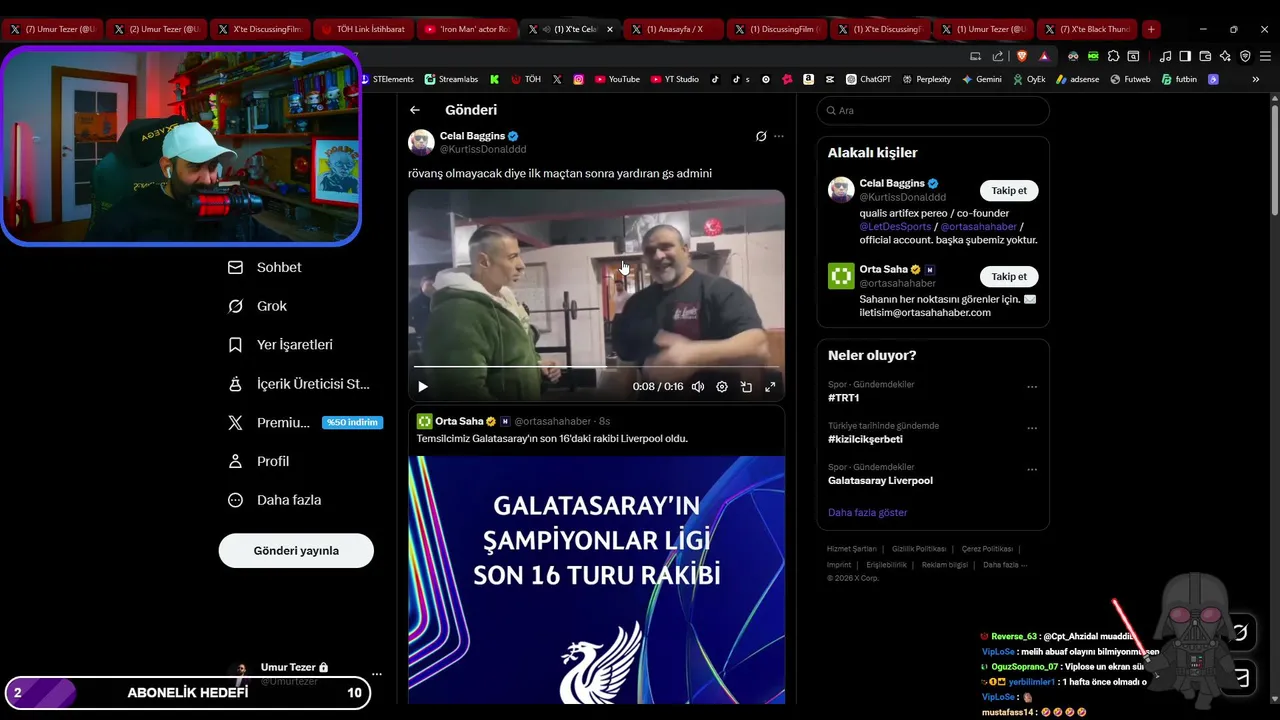Open #TRT1 trending topic

coord(844,398)
